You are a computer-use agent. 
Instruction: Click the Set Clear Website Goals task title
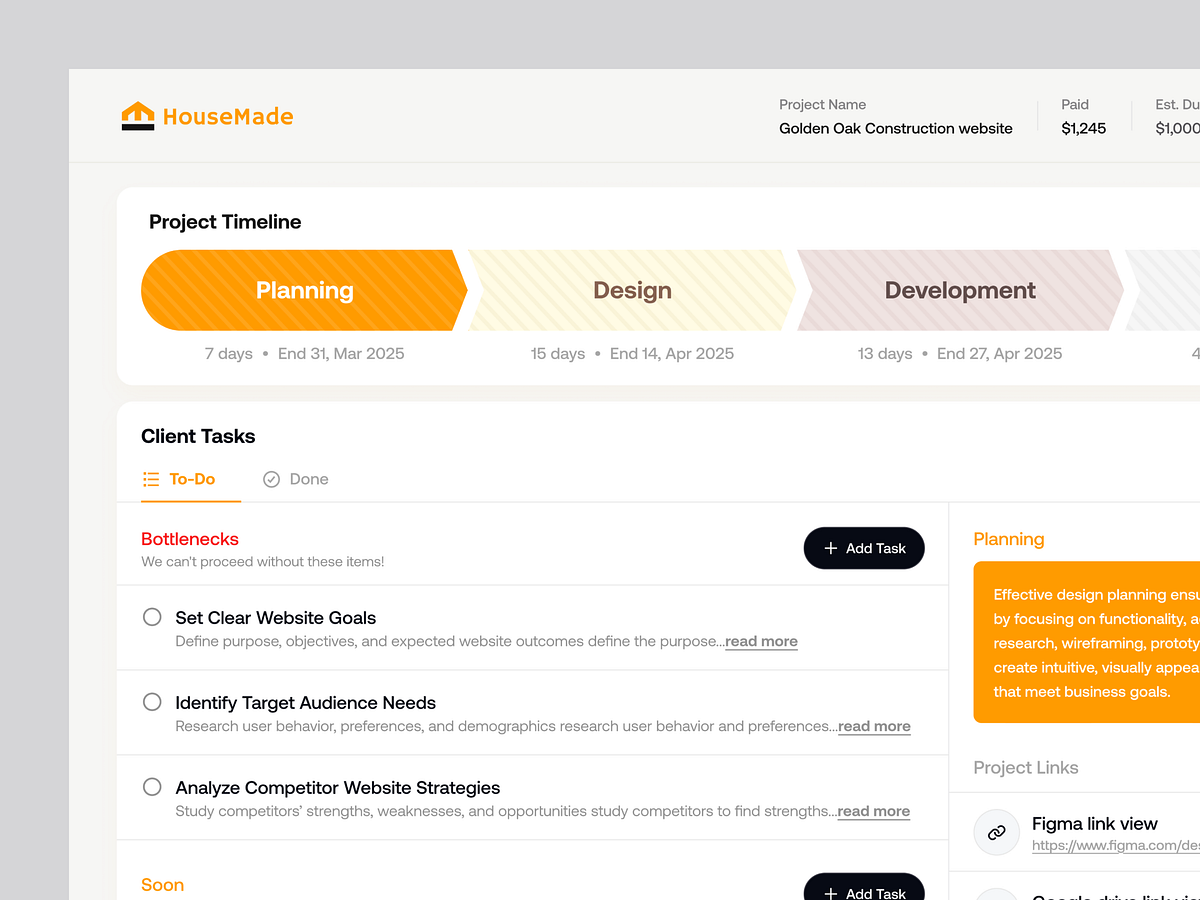276,618
